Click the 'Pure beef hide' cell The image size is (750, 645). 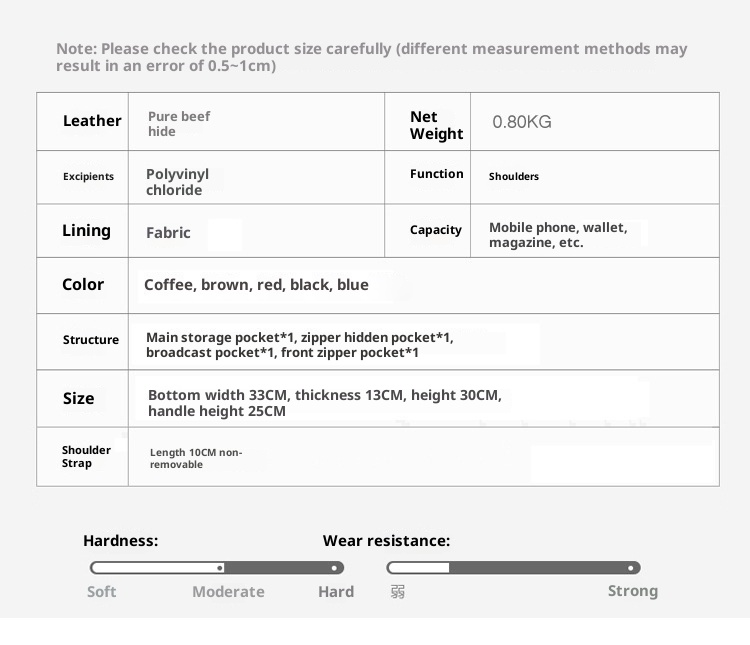coord(179,124)
